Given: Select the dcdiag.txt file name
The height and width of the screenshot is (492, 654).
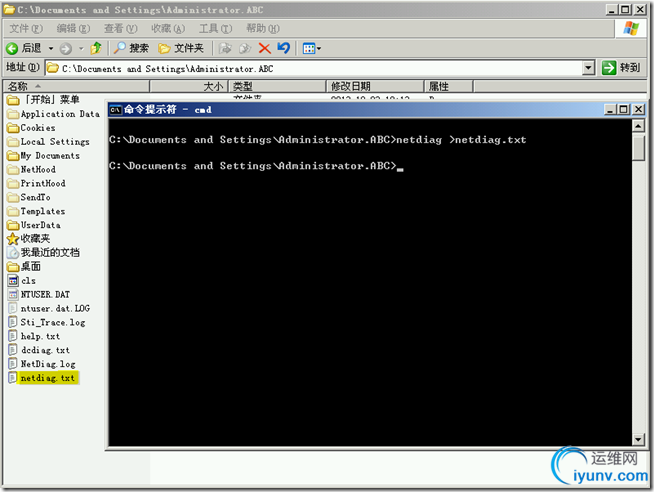Looking at the screenshot, I should click(45, 350).
